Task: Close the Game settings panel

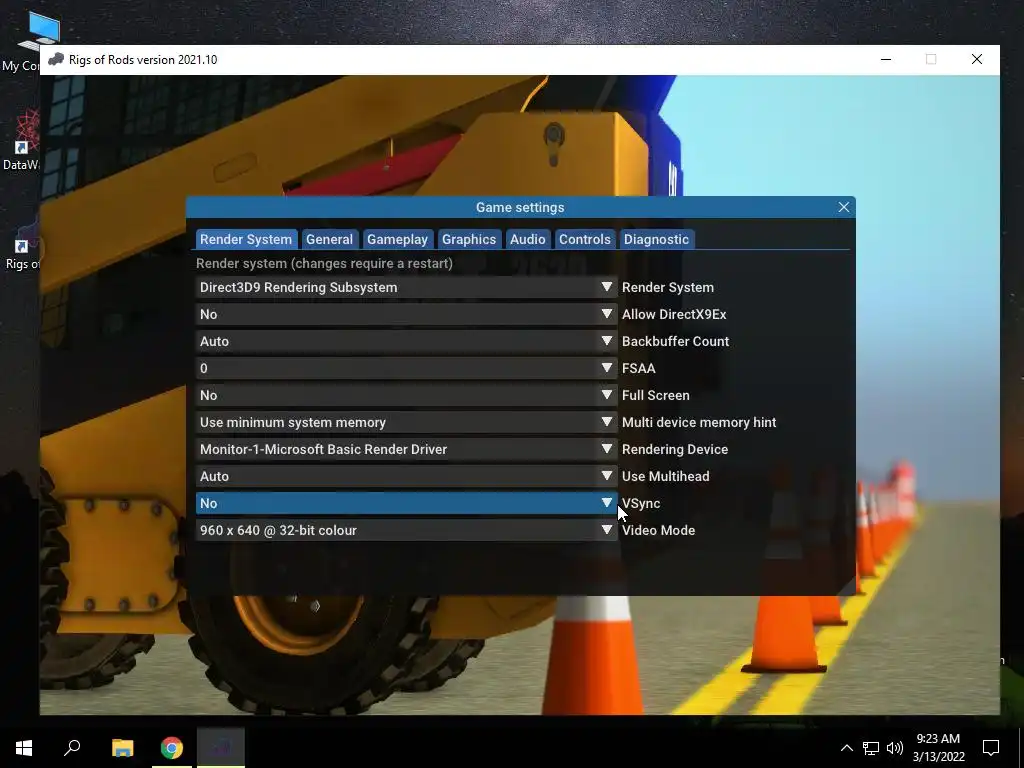Action: (x=844, y=207)
